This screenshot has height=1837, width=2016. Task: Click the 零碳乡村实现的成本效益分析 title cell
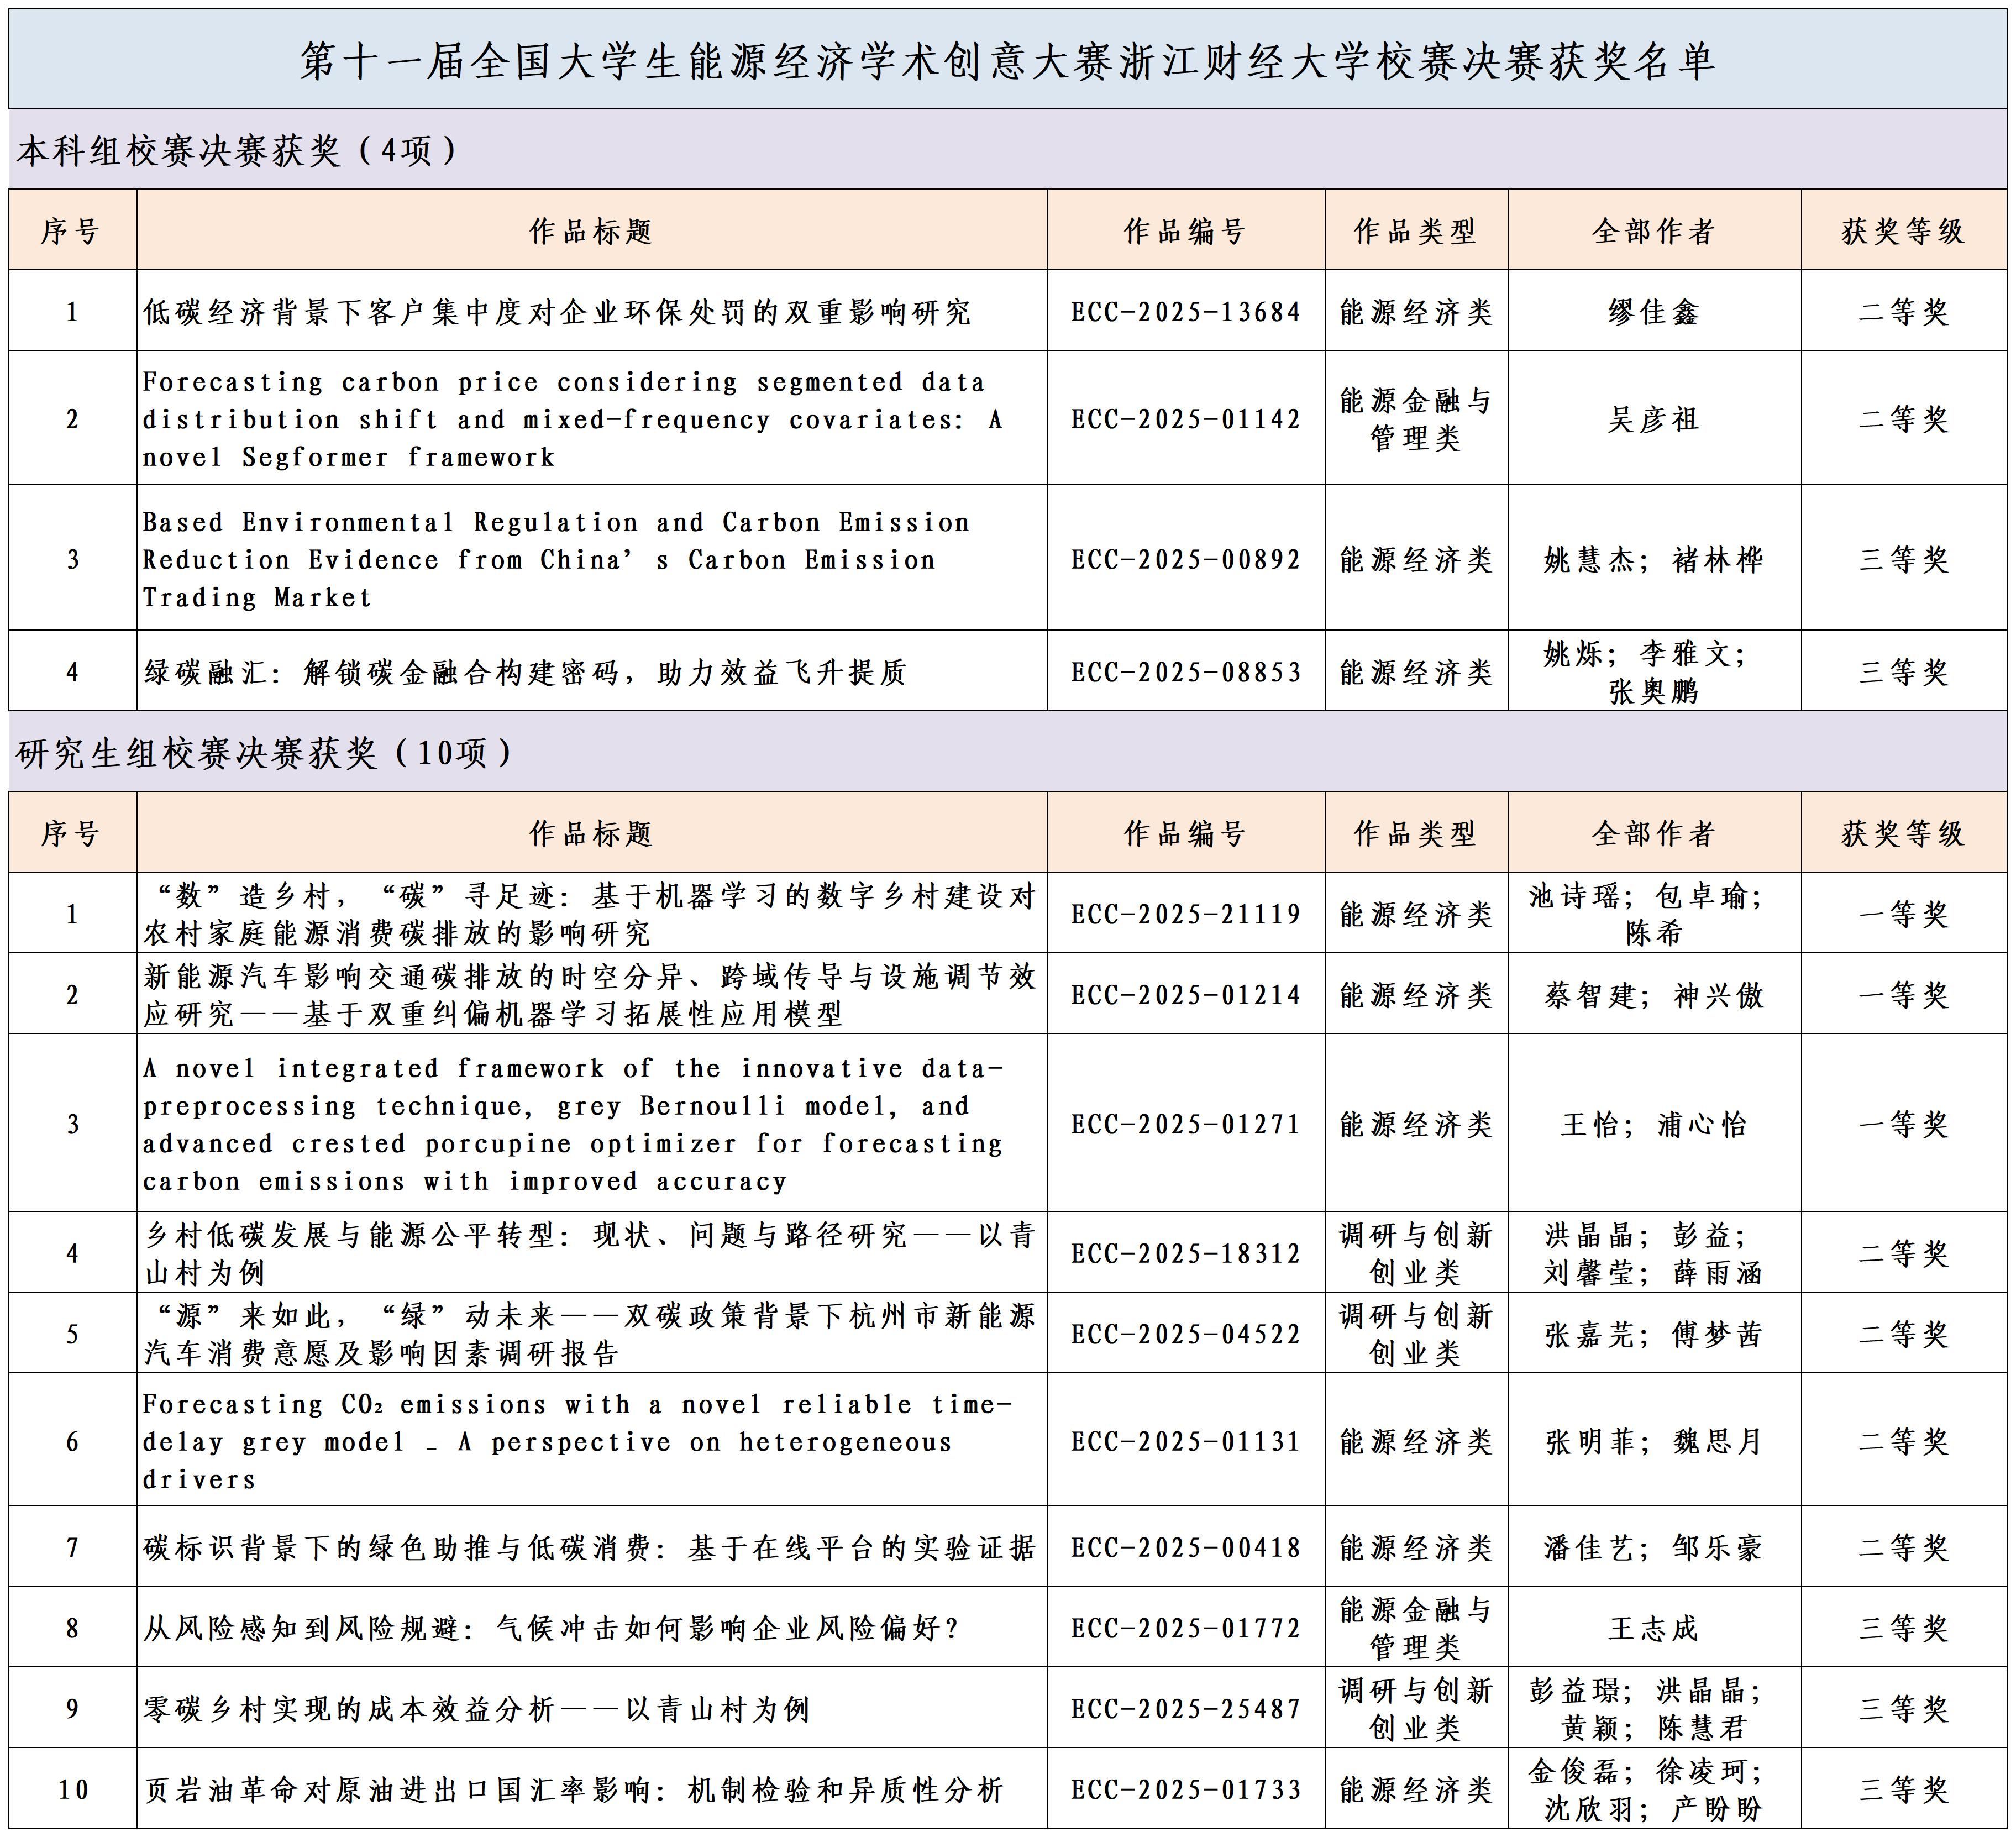[x=476, y=1709]
